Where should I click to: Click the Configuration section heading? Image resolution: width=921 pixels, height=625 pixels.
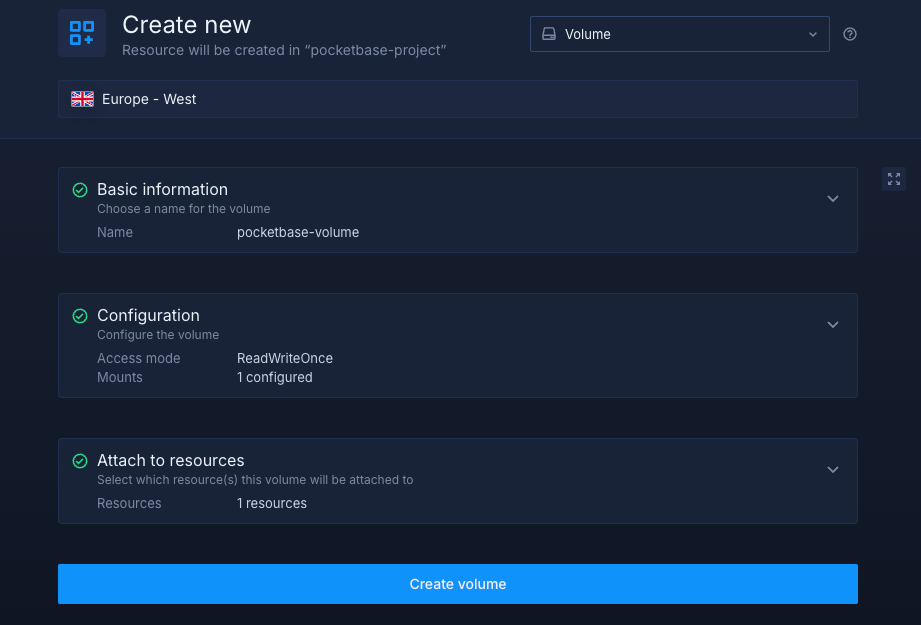tap(148, 315)
